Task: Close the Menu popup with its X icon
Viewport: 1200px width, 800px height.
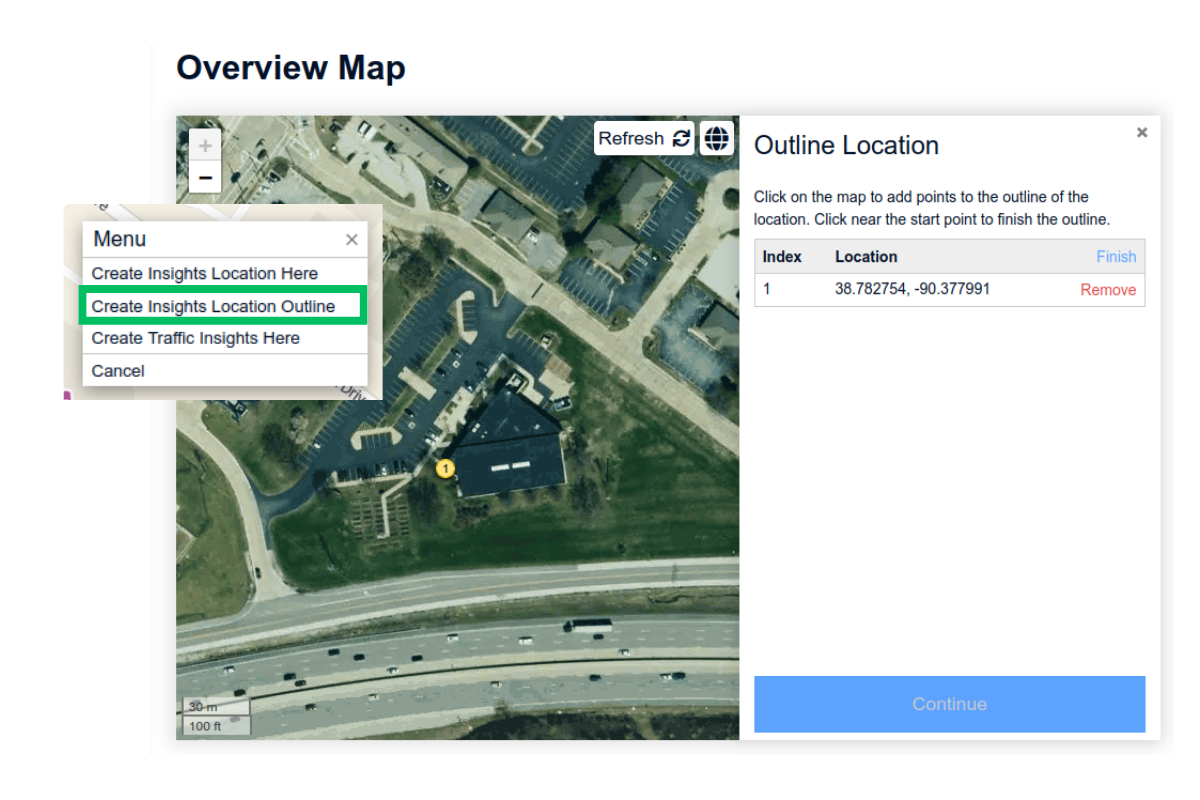Action: 351,240
